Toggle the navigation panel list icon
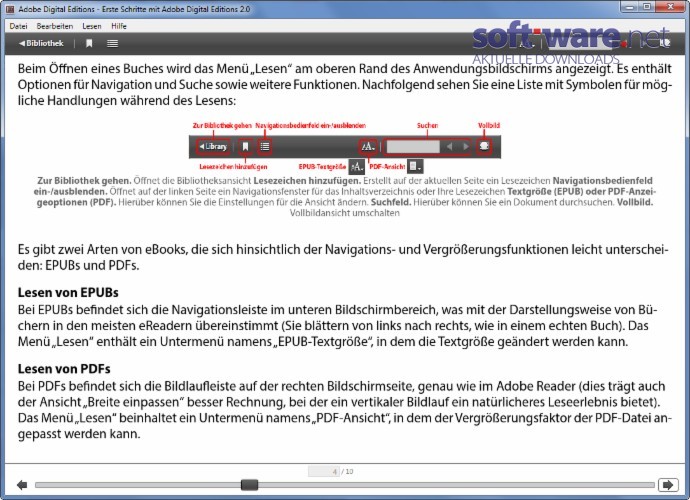This screenshot has height=500, width=690. (113, 43)
